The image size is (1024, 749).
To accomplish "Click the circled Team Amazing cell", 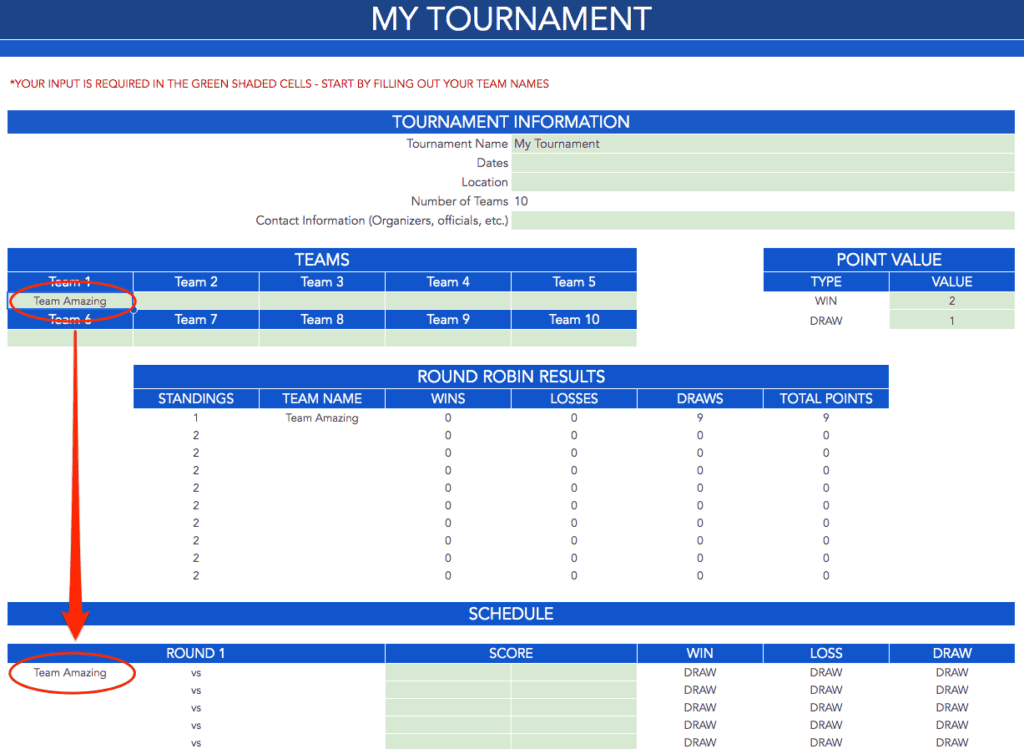I will click(70, 300).
